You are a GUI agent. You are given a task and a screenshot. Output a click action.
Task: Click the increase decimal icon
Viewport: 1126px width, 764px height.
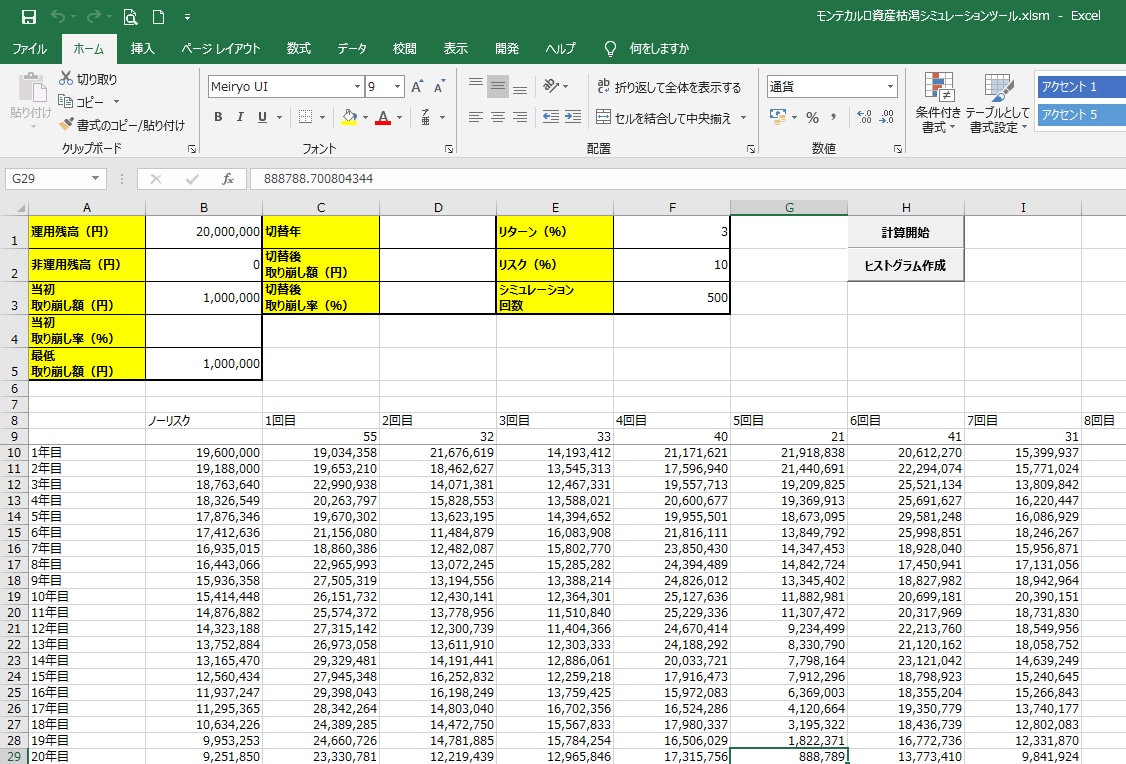(865, 117)
